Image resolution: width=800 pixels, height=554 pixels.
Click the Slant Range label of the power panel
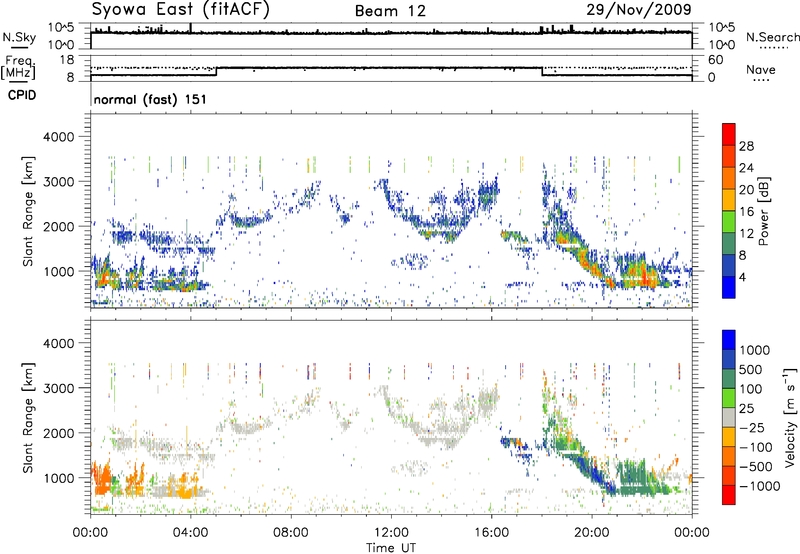click(x=28, y=212)
